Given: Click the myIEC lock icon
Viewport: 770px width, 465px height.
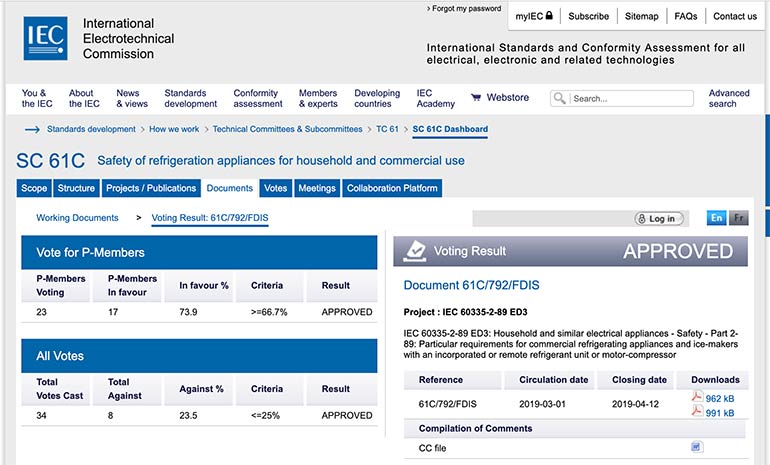Looking at the screenshot, I should pos(549,15).
